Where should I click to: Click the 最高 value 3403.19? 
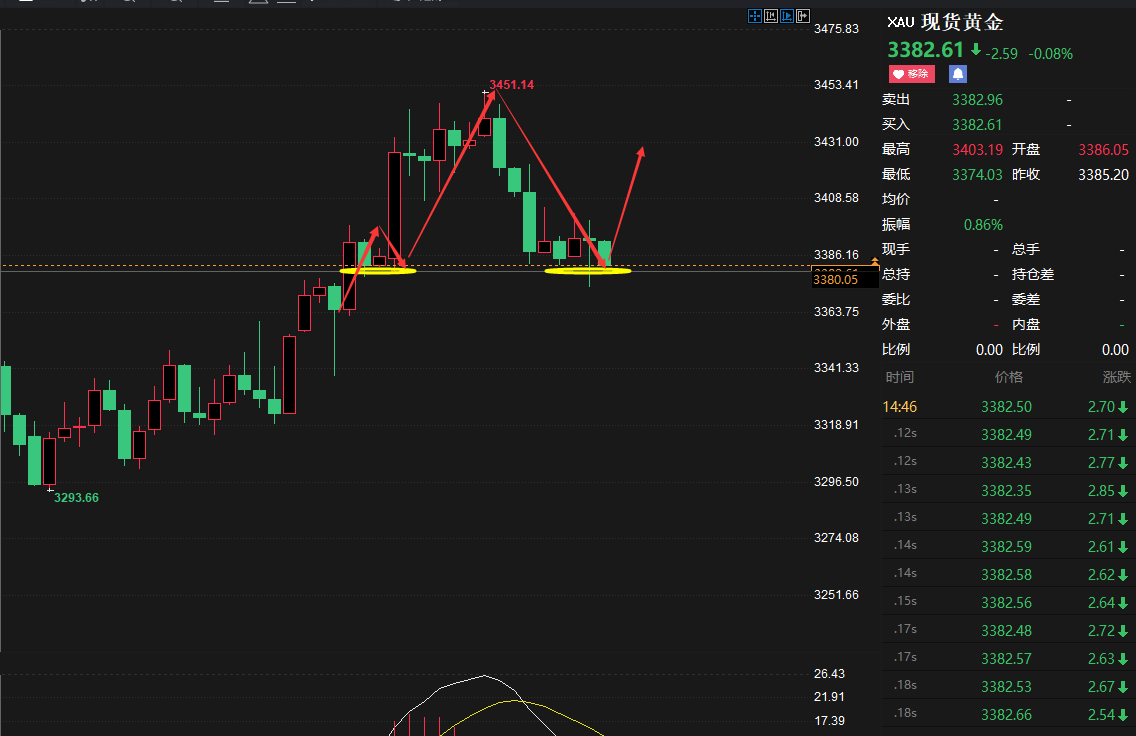[x=977, y=150]
